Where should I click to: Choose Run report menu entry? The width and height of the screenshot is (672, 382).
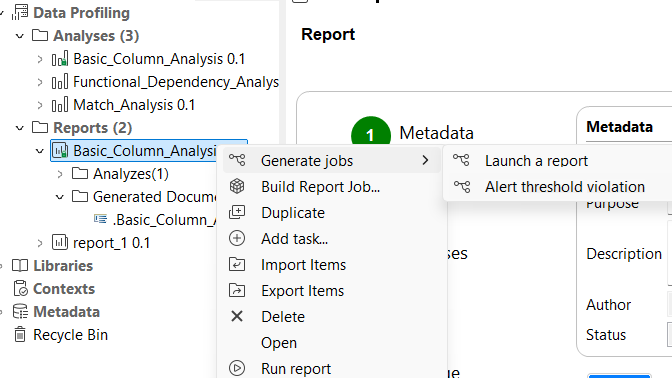point(332,368)
